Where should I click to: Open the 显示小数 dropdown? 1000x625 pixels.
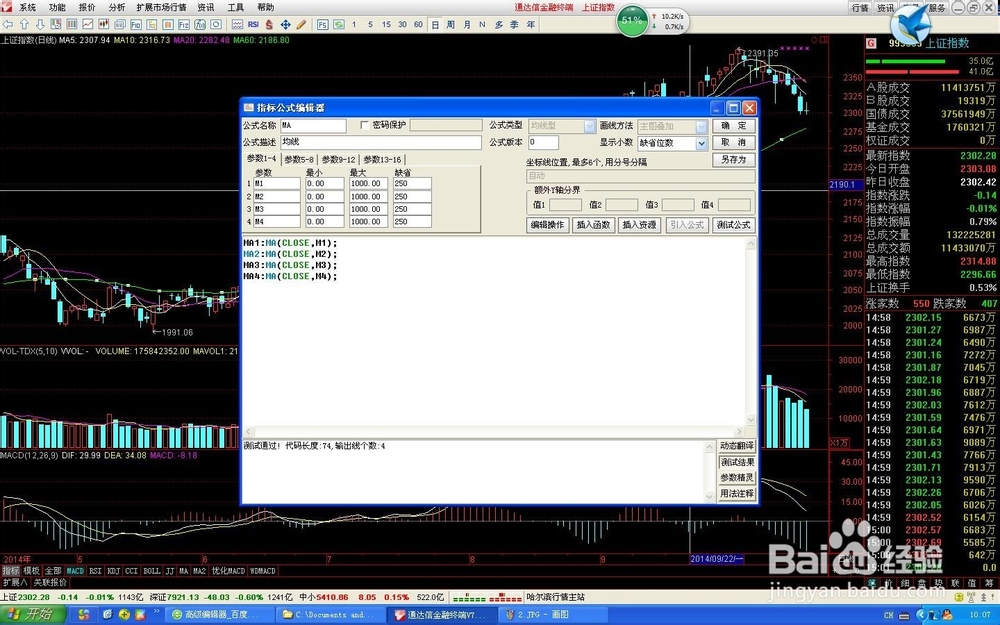click(702, 143)
